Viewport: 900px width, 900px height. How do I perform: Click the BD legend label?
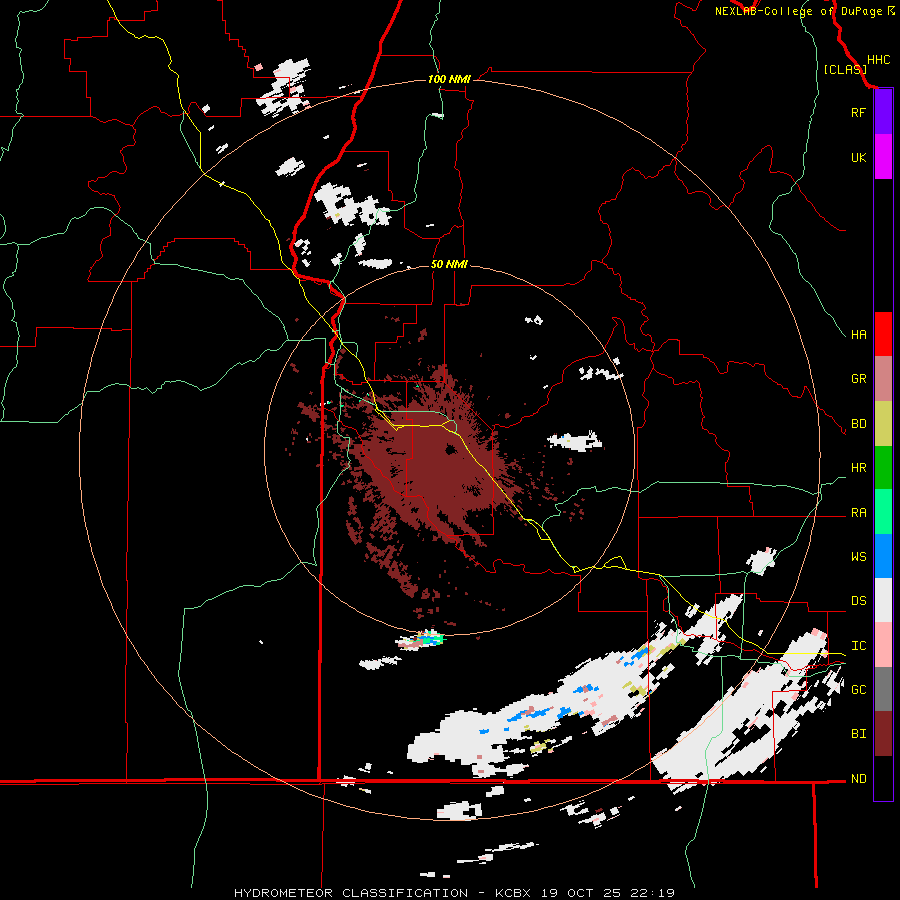[x=858, y=424]
